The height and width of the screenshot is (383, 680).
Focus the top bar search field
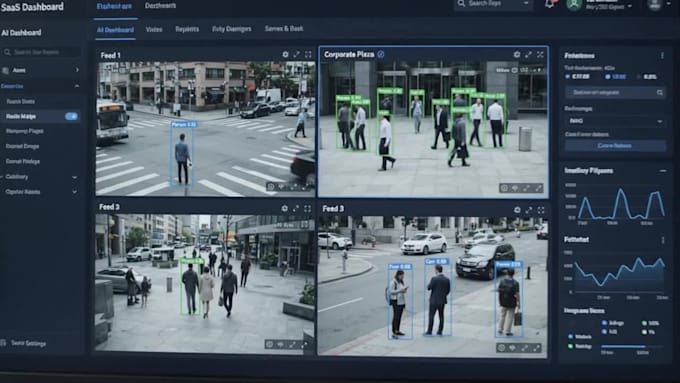[494, 4]
